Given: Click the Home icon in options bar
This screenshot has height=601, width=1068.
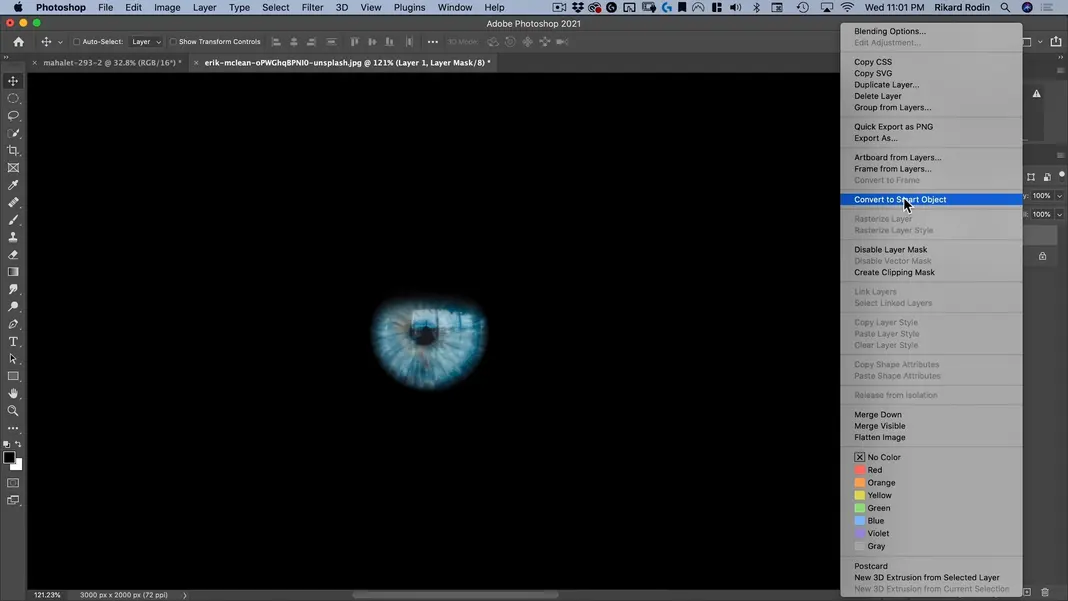Looking at the screenshot, I should (18, 42).
